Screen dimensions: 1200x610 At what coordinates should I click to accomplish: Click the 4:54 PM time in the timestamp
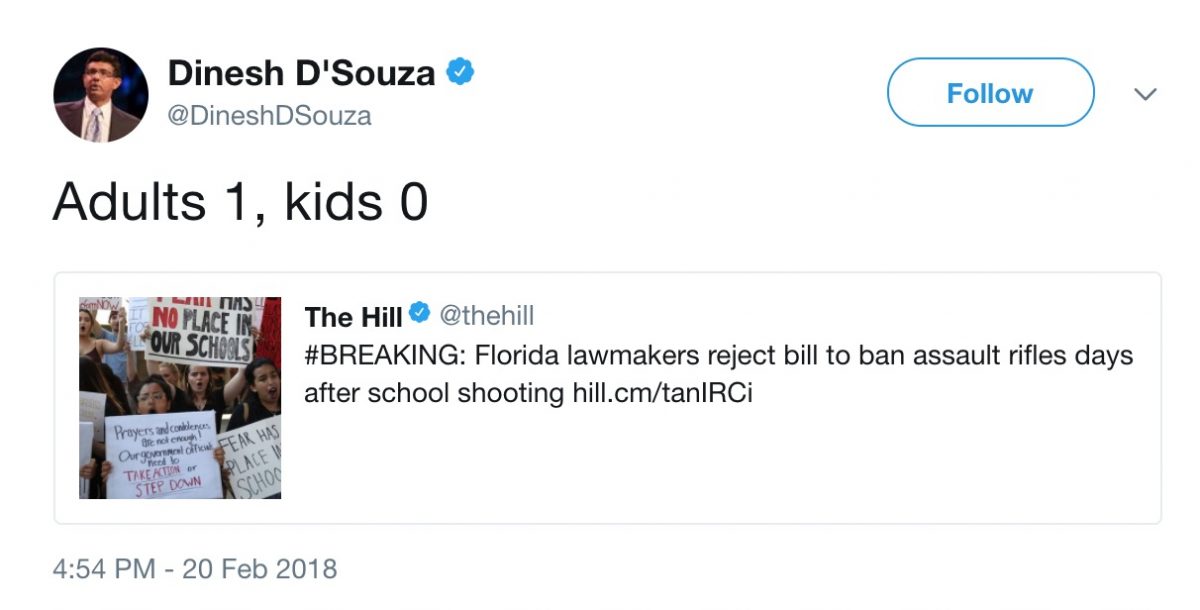coord(104,570)
